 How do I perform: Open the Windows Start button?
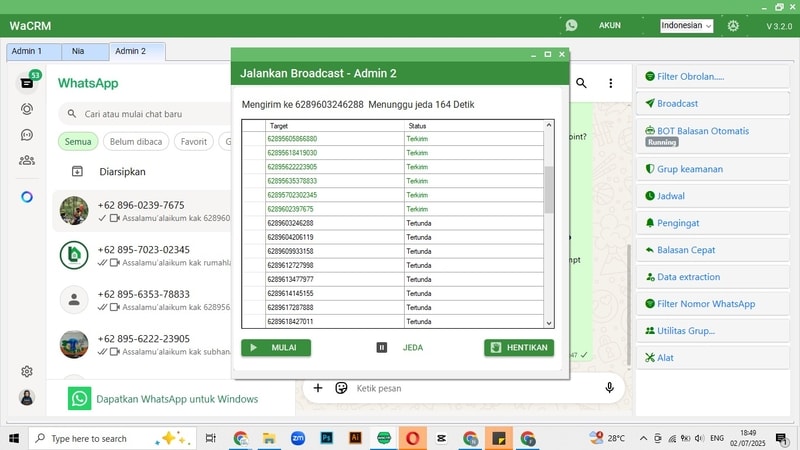(14, 438)
